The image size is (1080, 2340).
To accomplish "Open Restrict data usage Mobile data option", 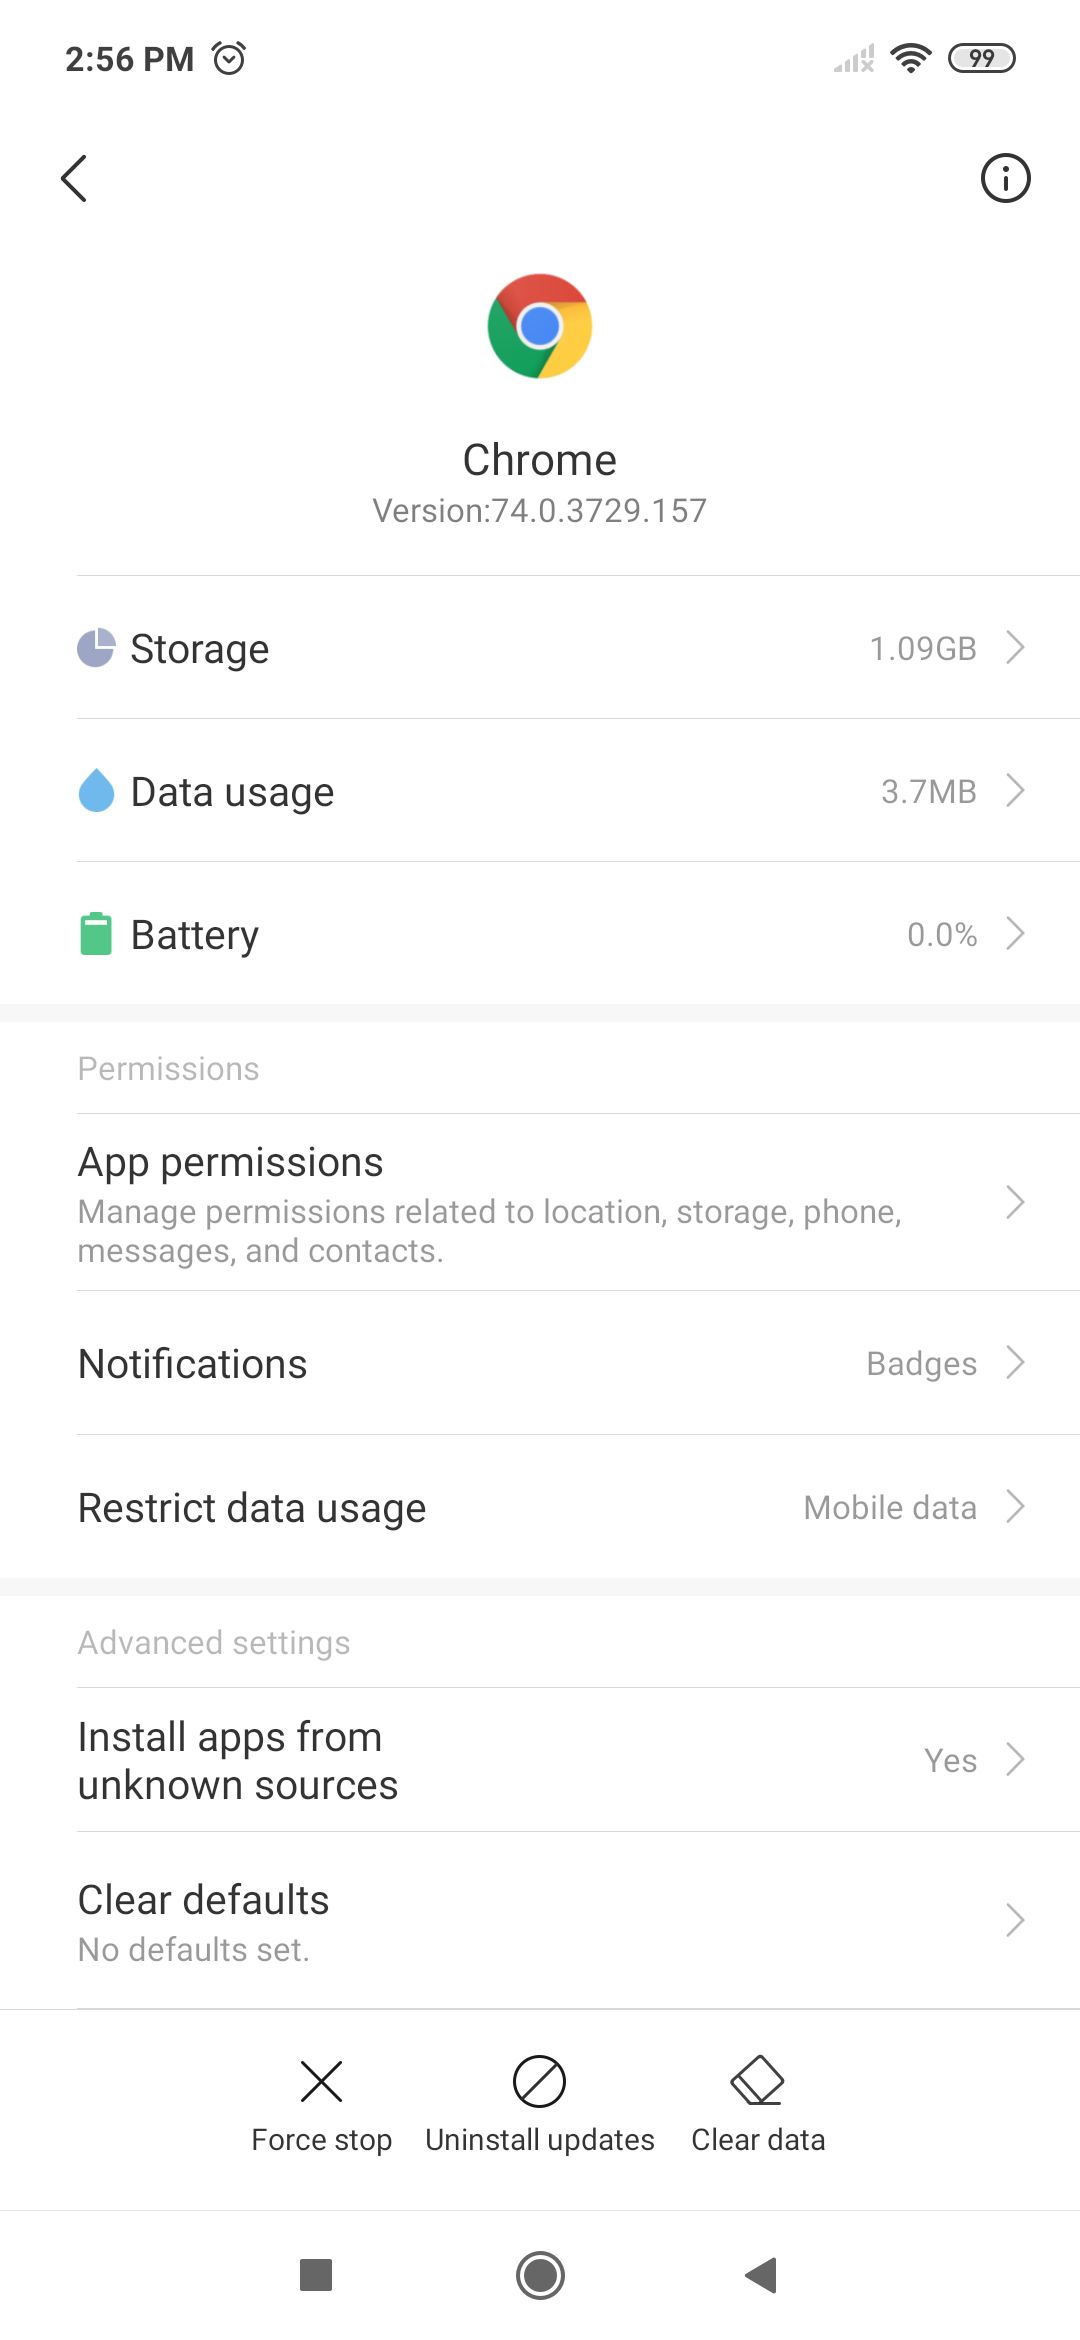I will (890, 1507).
